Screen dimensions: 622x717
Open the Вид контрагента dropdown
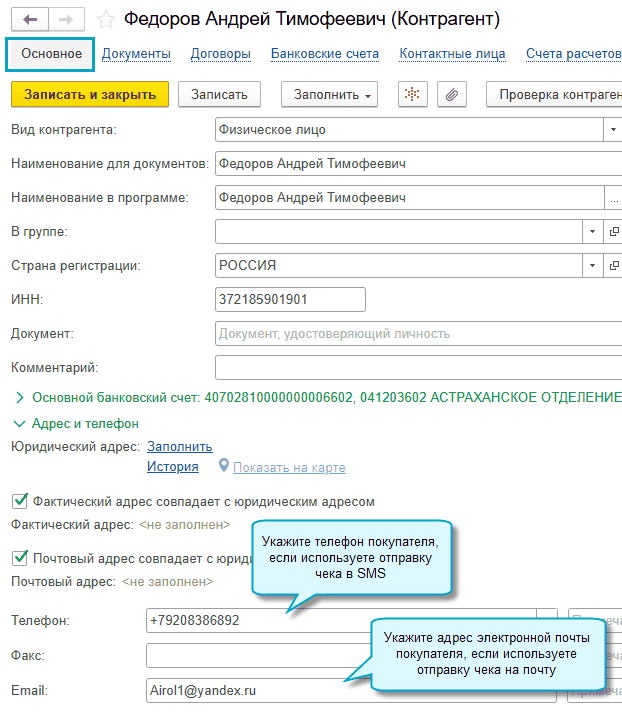(611, 130)
